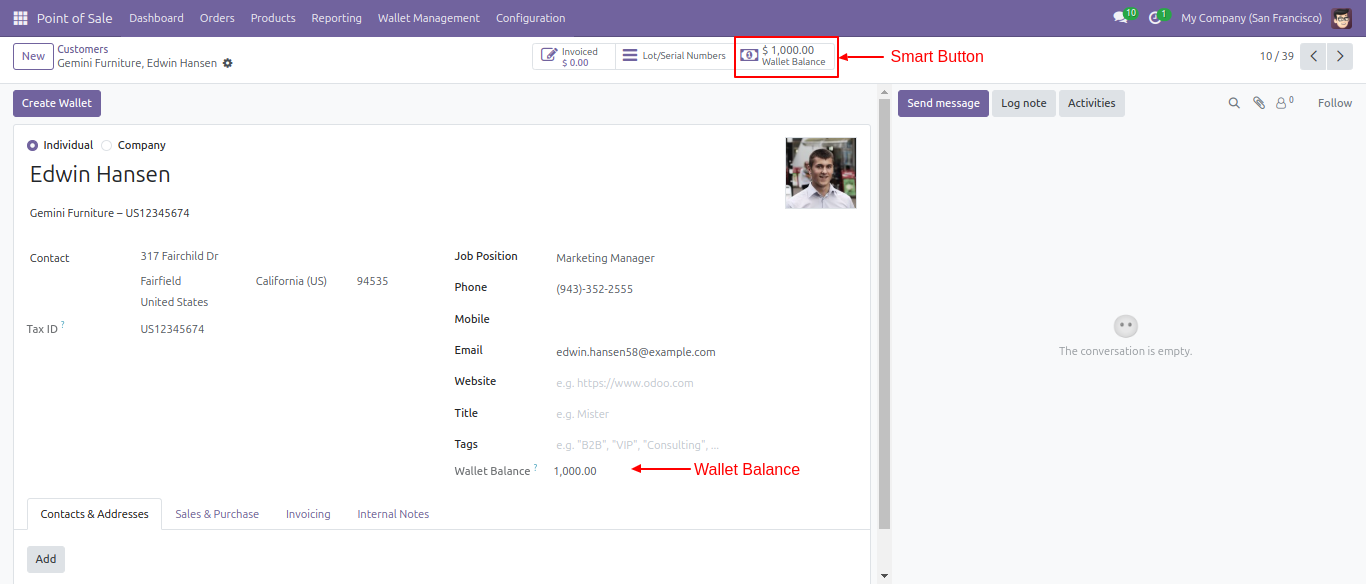The height and width of the screenshot is (584, 1366).
Task: Open the Configuration menu
Action: pyautogui.click(x=530, y=18)
